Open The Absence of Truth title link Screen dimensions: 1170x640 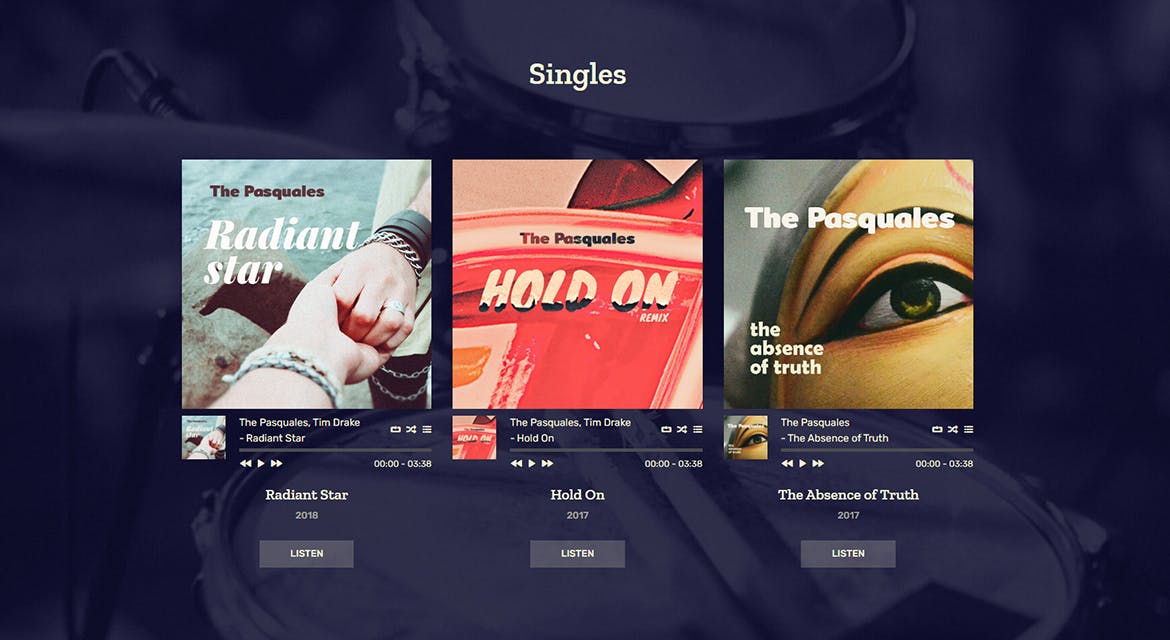coord(848,495)
